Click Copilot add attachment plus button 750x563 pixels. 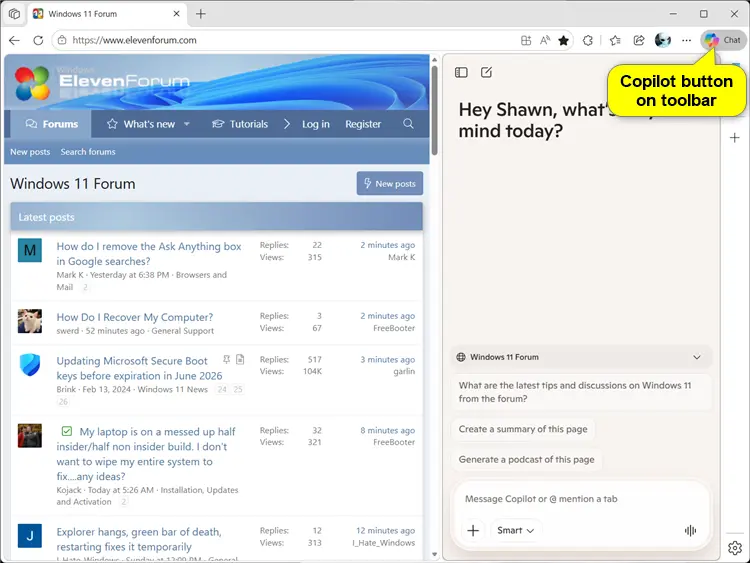(x=473, y=530)
